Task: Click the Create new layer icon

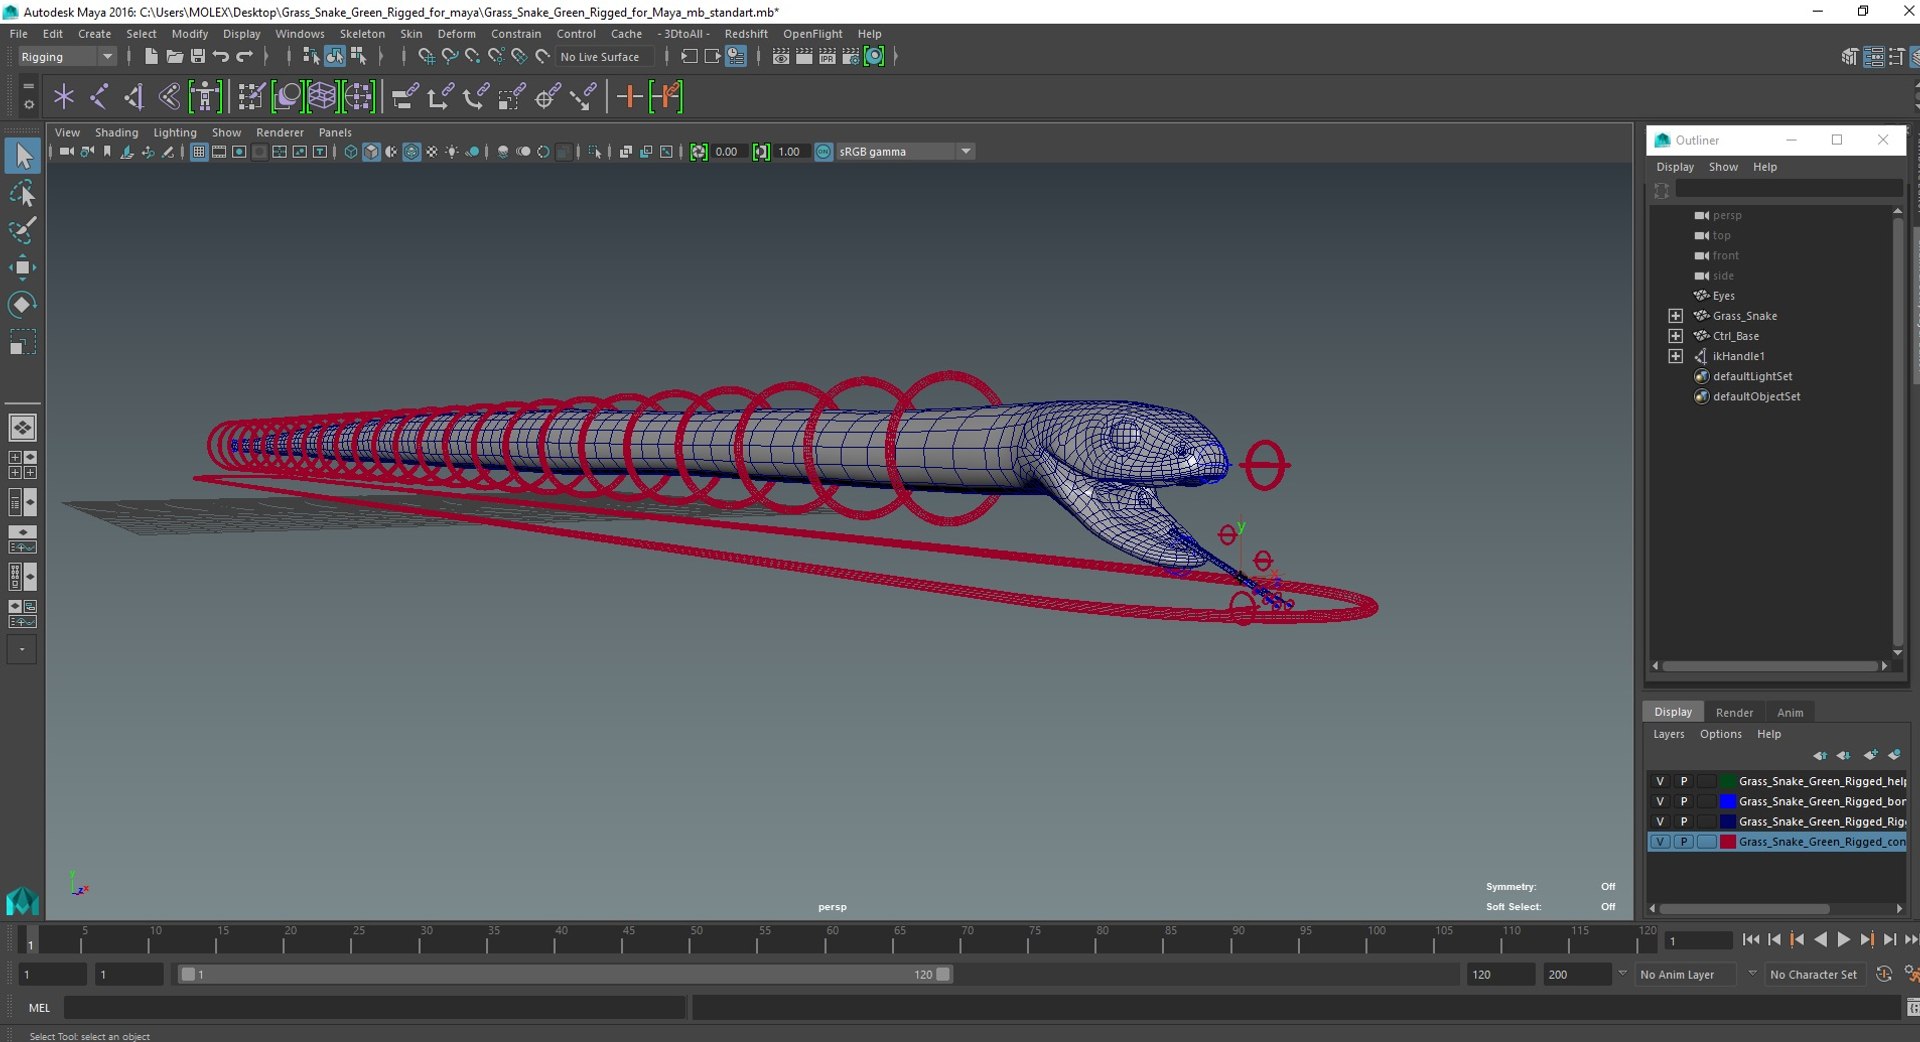Action: tap(1870, 755)
